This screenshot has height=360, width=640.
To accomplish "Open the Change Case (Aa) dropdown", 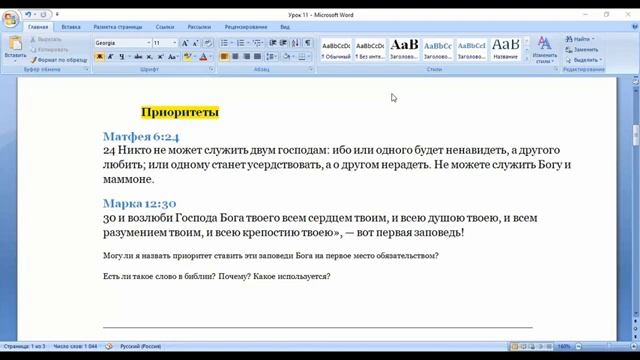I will [173, 57].
